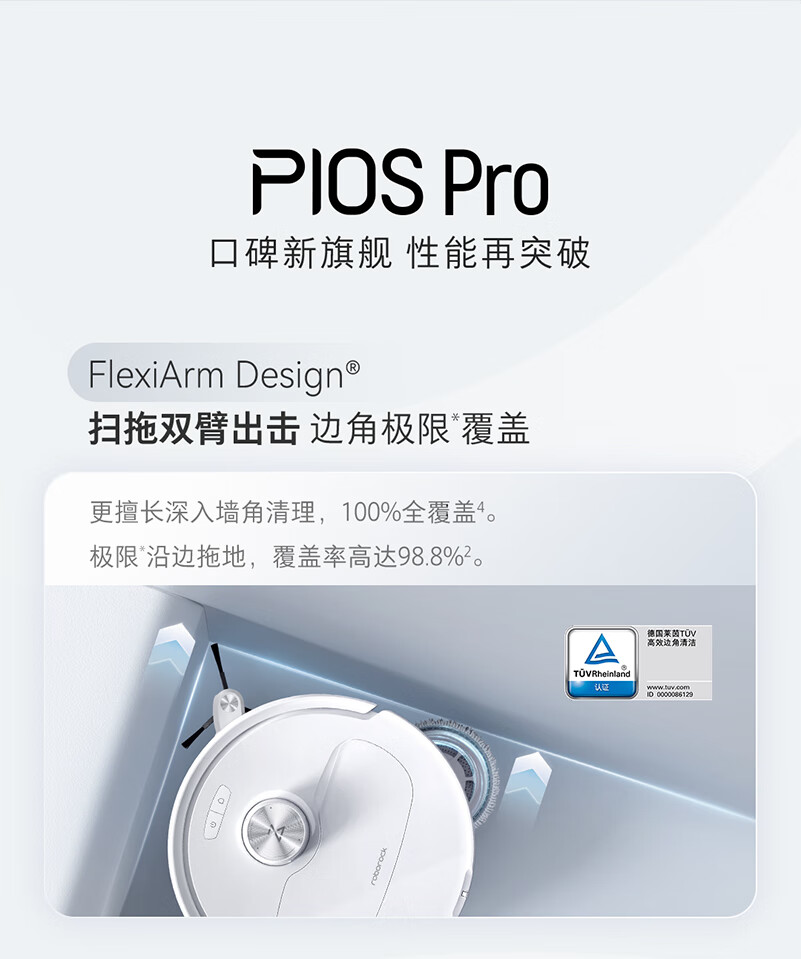
Task: Click the roborock logo on the robot
Action: click(x=379, y=866)
